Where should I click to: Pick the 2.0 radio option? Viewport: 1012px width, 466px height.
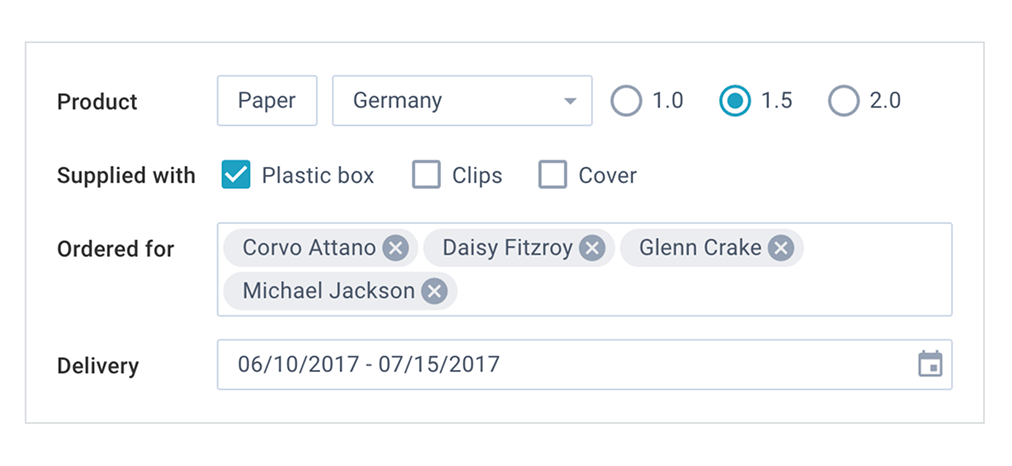(x=844, y=101)
